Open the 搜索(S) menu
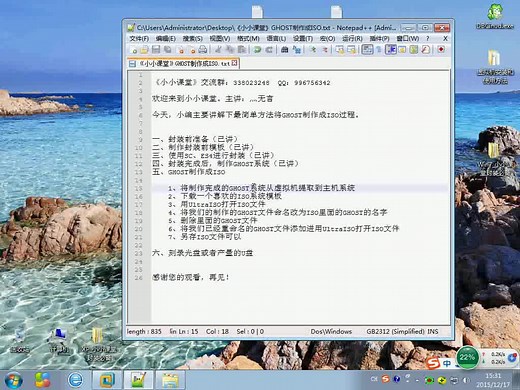This screenshot has height=390, width=520. click(x=192, y=39)
